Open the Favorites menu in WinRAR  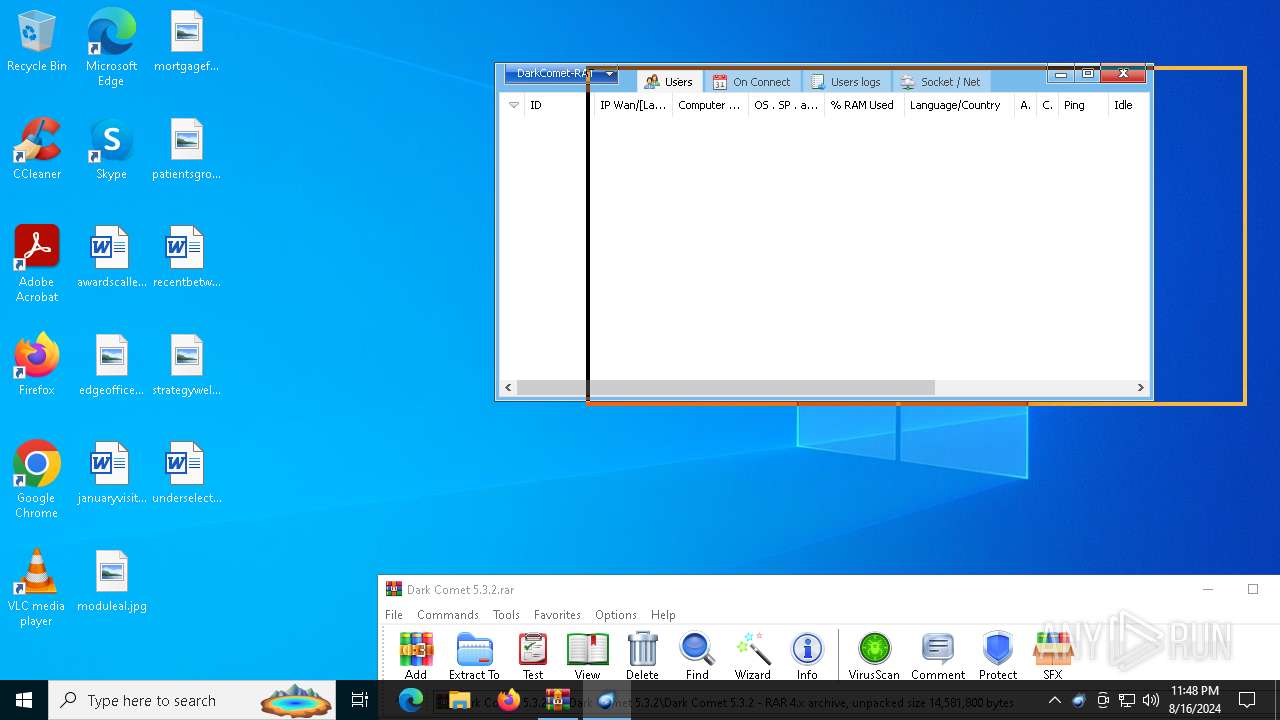click(557, 615)
